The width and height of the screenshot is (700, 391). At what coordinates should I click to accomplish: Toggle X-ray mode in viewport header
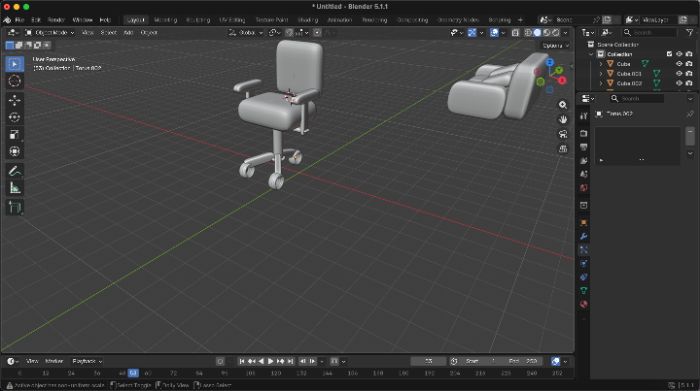click(515, 33)
